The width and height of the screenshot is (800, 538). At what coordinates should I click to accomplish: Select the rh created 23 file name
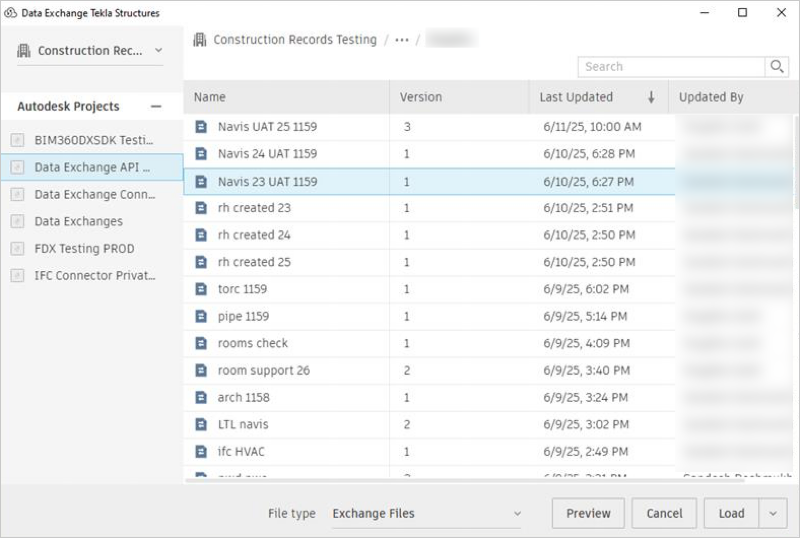(x=254, y=208)
